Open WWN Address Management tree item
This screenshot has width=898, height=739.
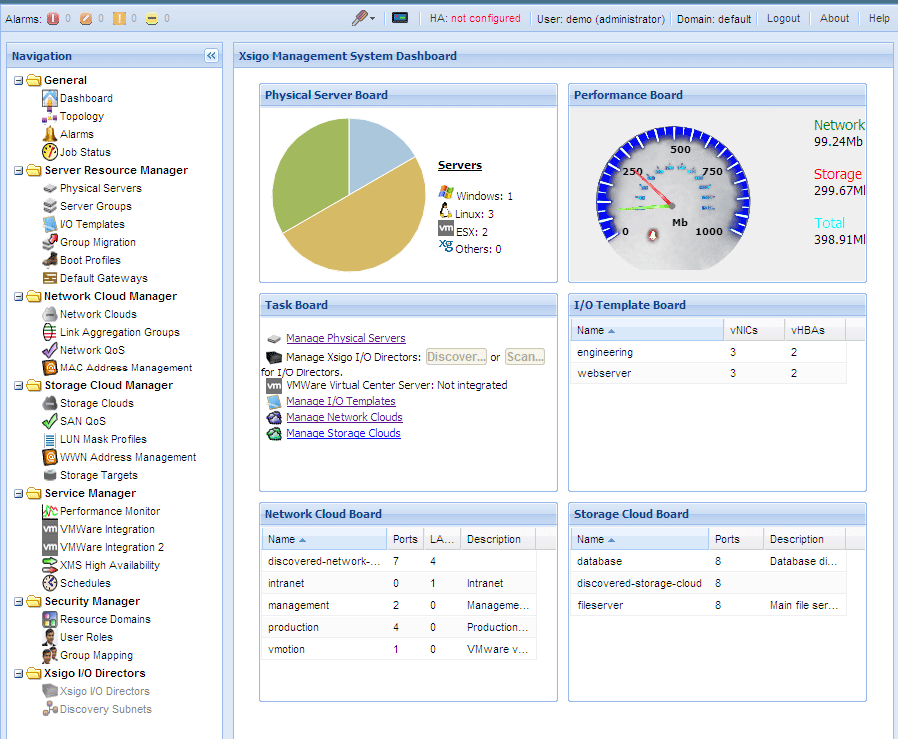pos(128,457)
